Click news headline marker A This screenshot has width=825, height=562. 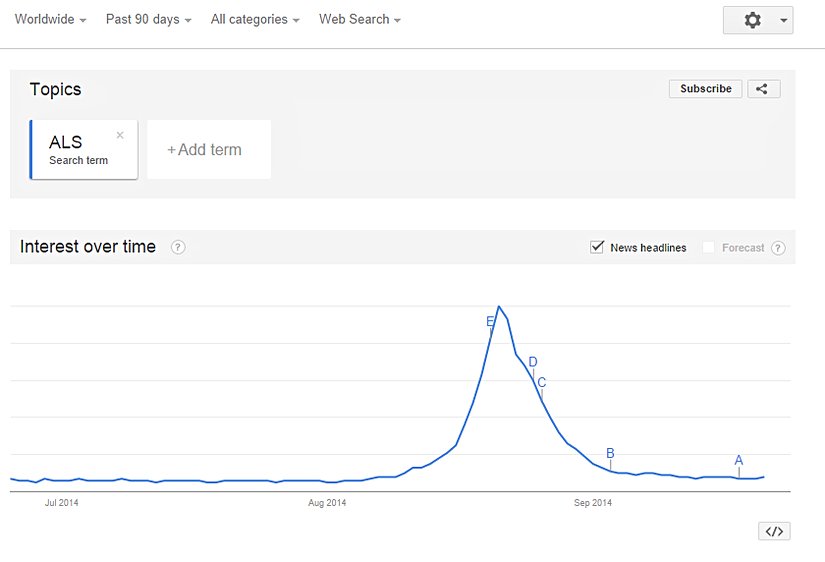point(739,461)
